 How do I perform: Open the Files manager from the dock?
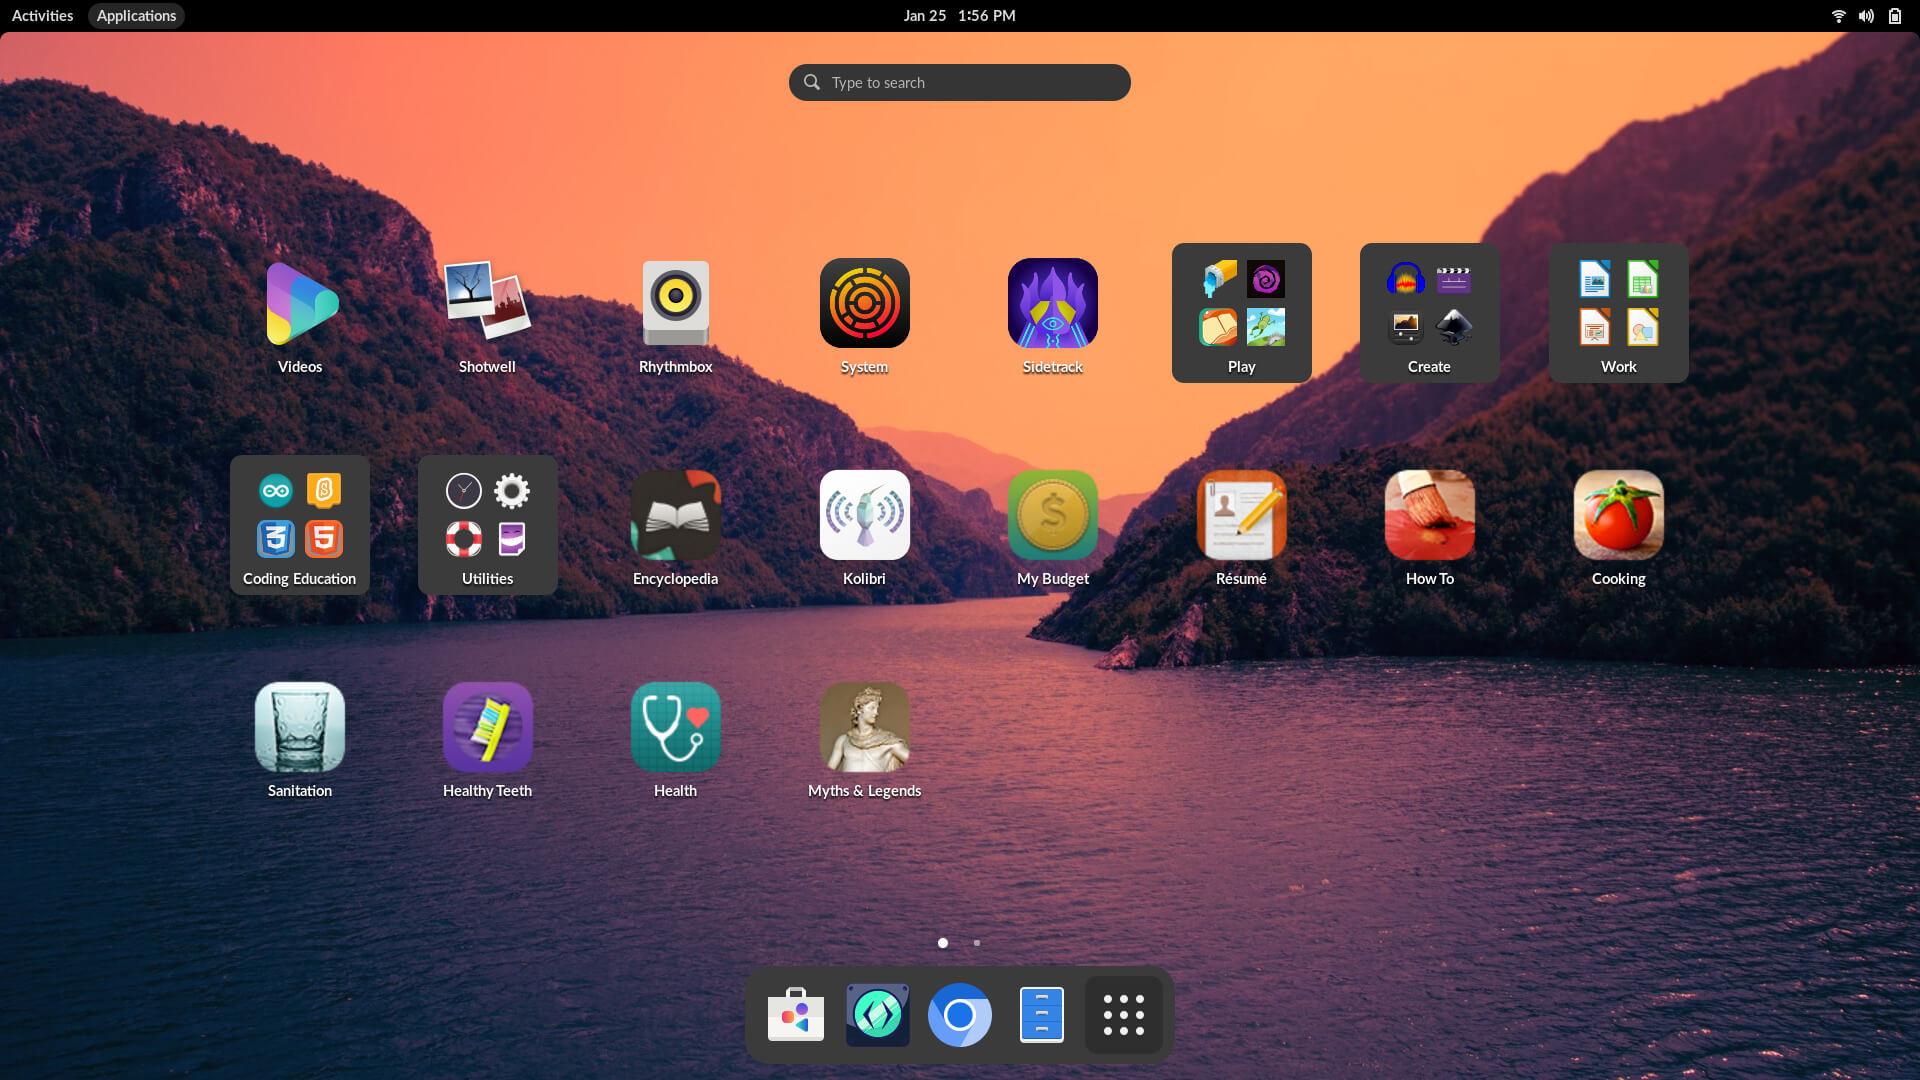pyautogui.click(x=1042, y=1014)
